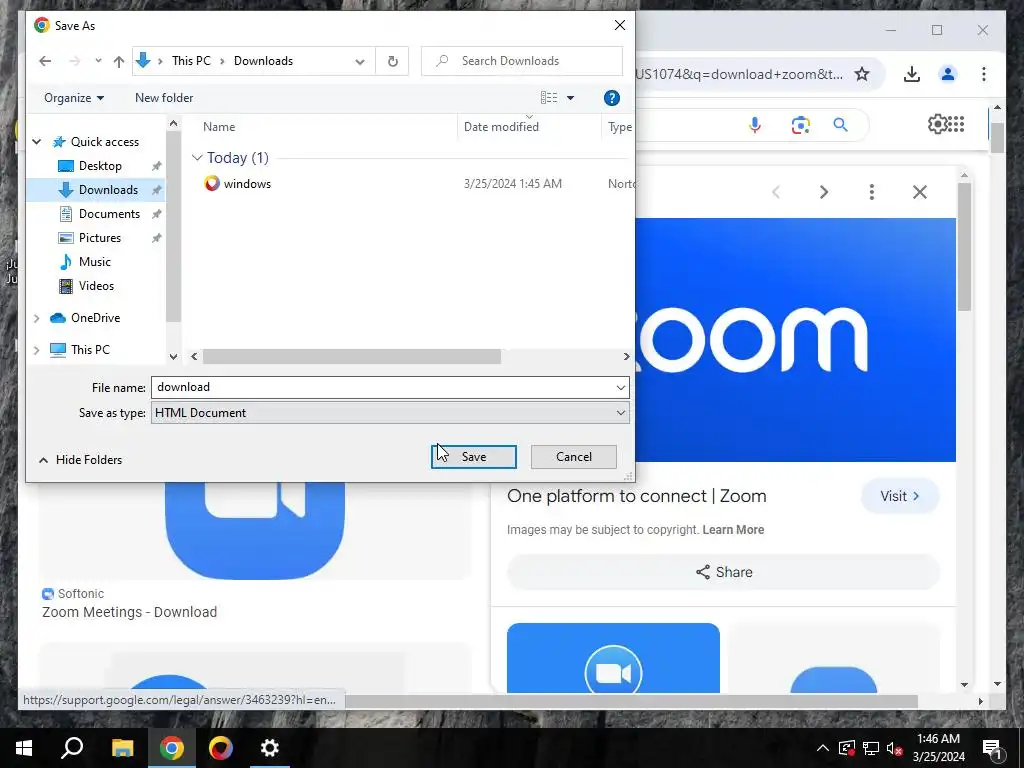The height and width of the screenshot is (768, 1024).
Task: Select Documents in navigation pane
Action: 109,214
